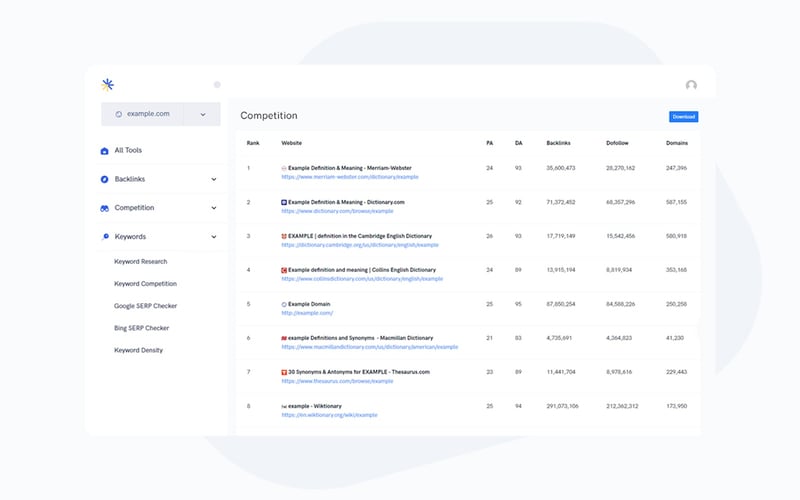
Task: Click the DA column header
Action: tap(518, 143)
